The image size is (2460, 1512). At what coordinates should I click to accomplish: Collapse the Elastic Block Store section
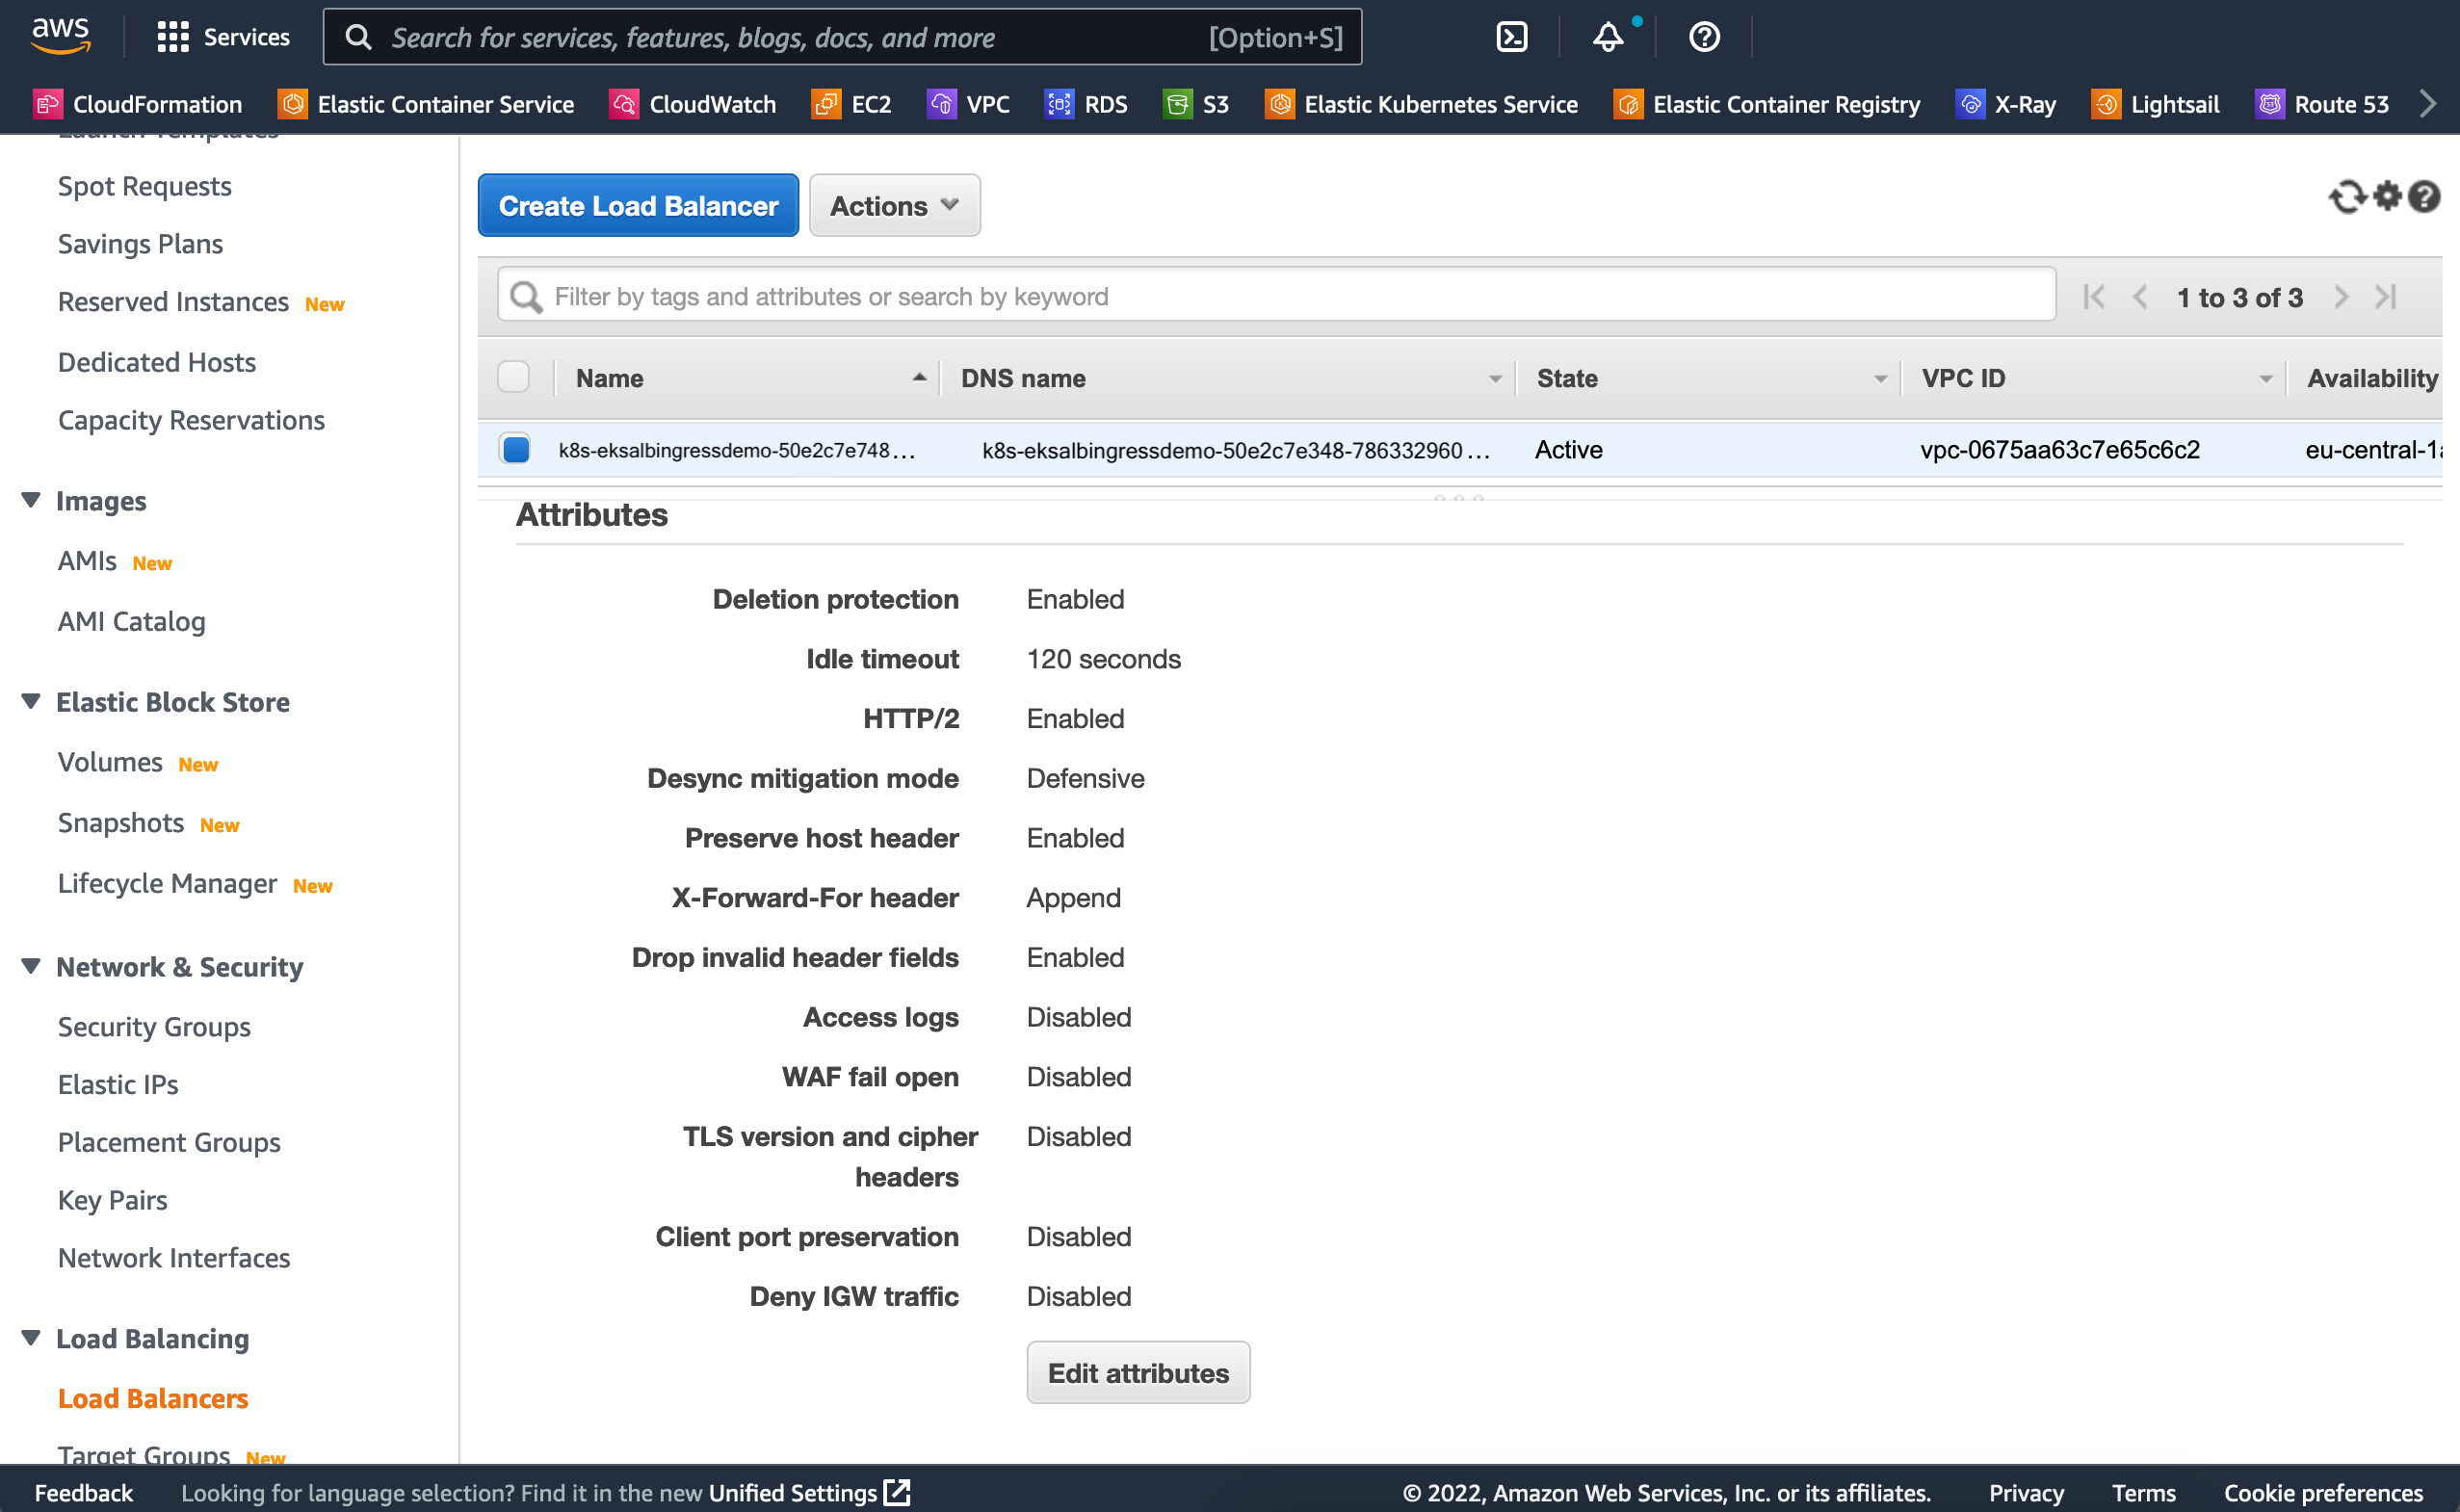[x=31, y=702]
